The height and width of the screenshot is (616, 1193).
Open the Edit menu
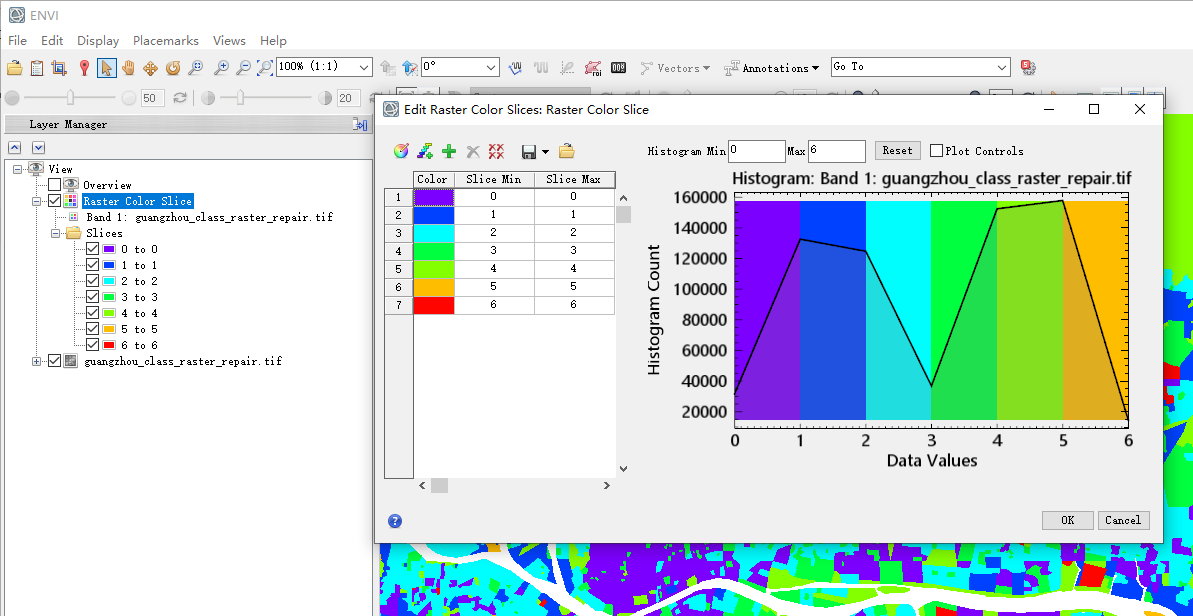52,40
